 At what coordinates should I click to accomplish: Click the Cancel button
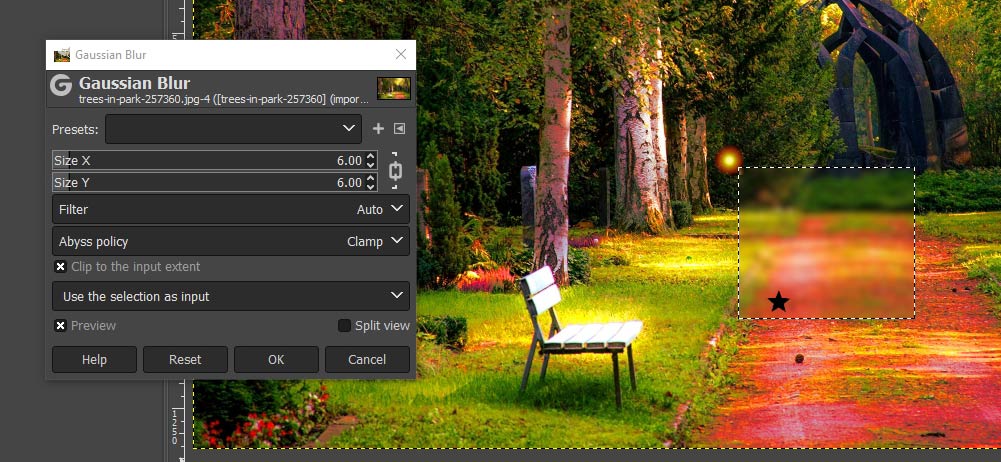pos(367,359)
